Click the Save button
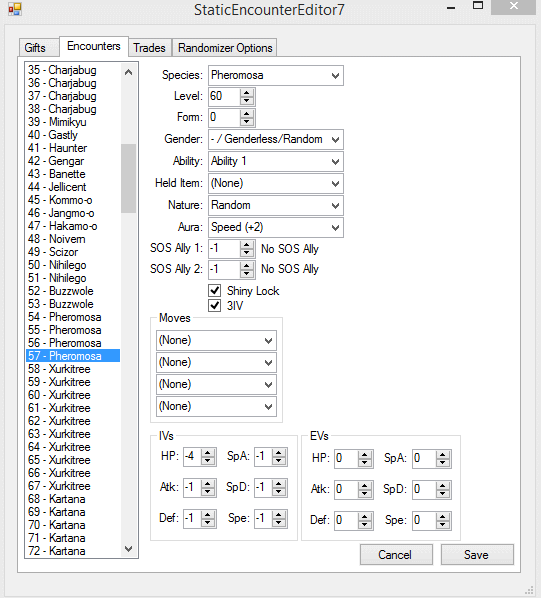 point(477,555)
